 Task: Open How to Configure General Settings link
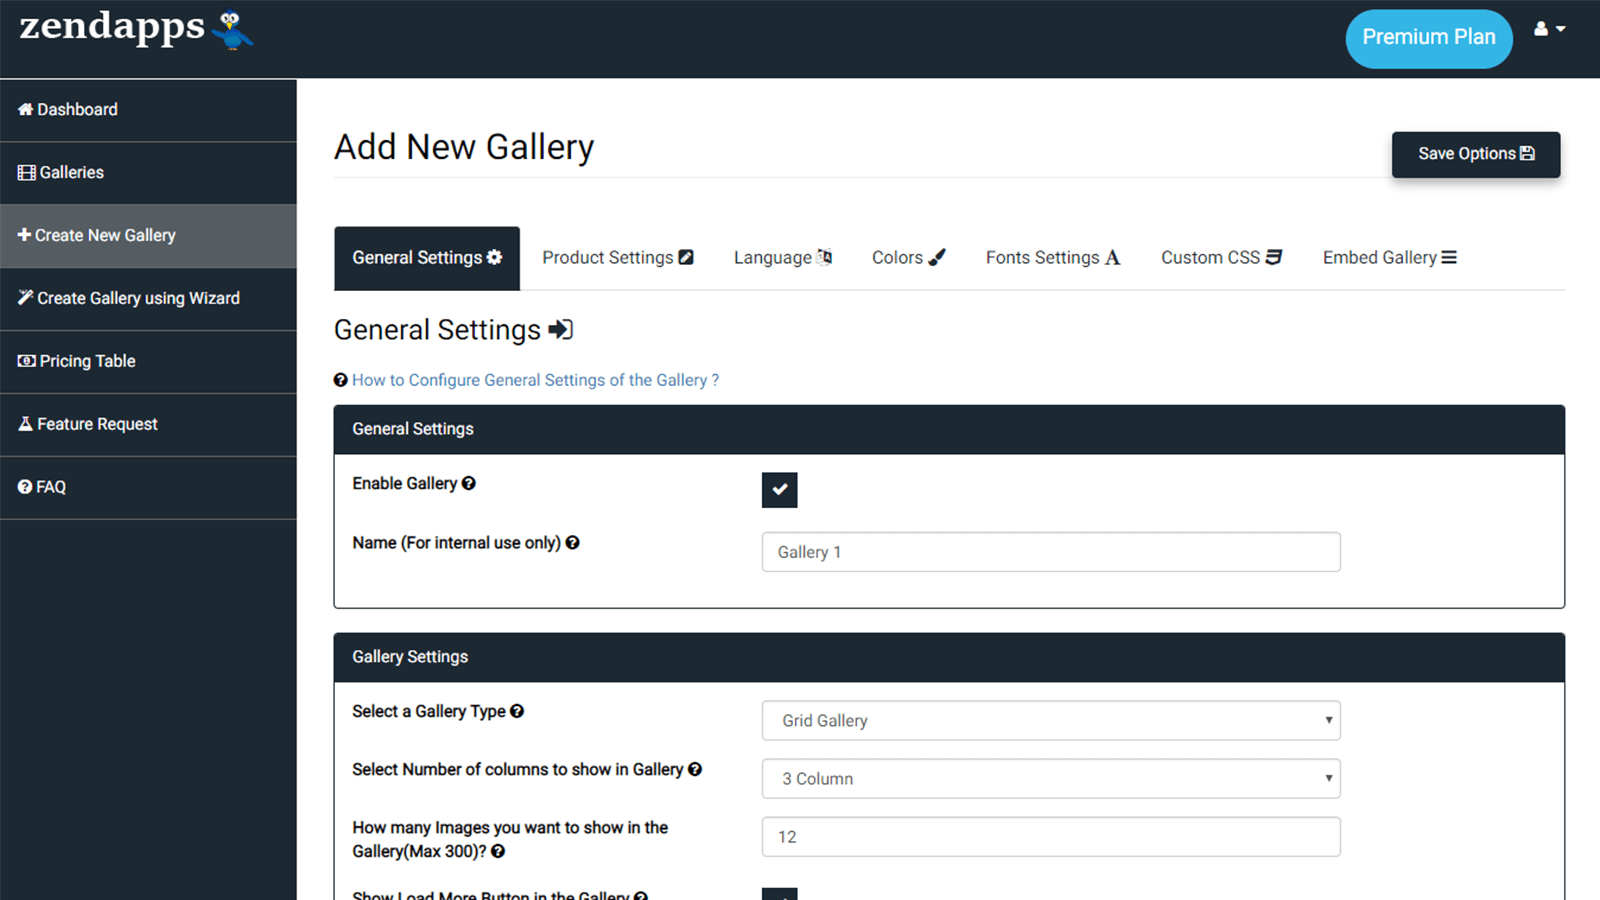click(535, 380)
